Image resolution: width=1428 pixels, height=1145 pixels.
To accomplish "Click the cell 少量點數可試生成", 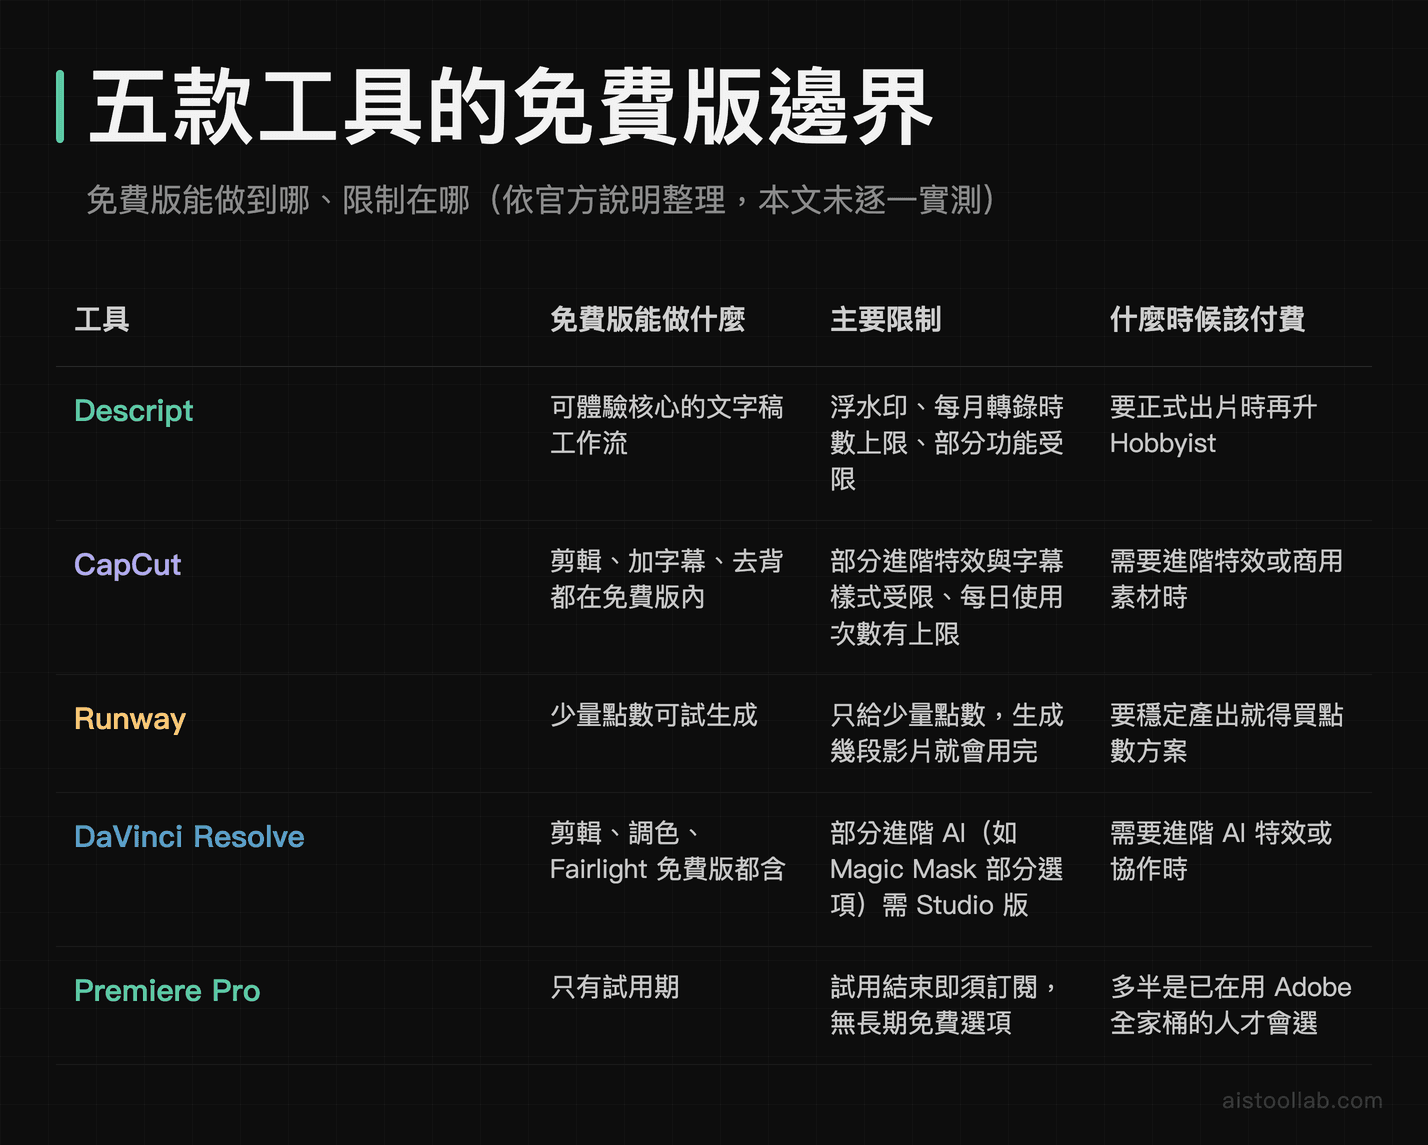I will (x=654, y=715).
